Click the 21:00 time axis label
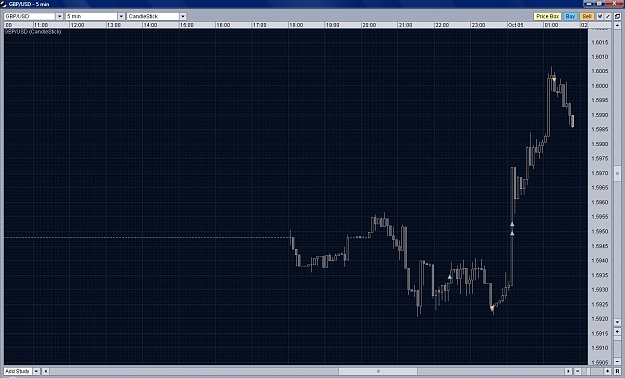 (405, 25)
